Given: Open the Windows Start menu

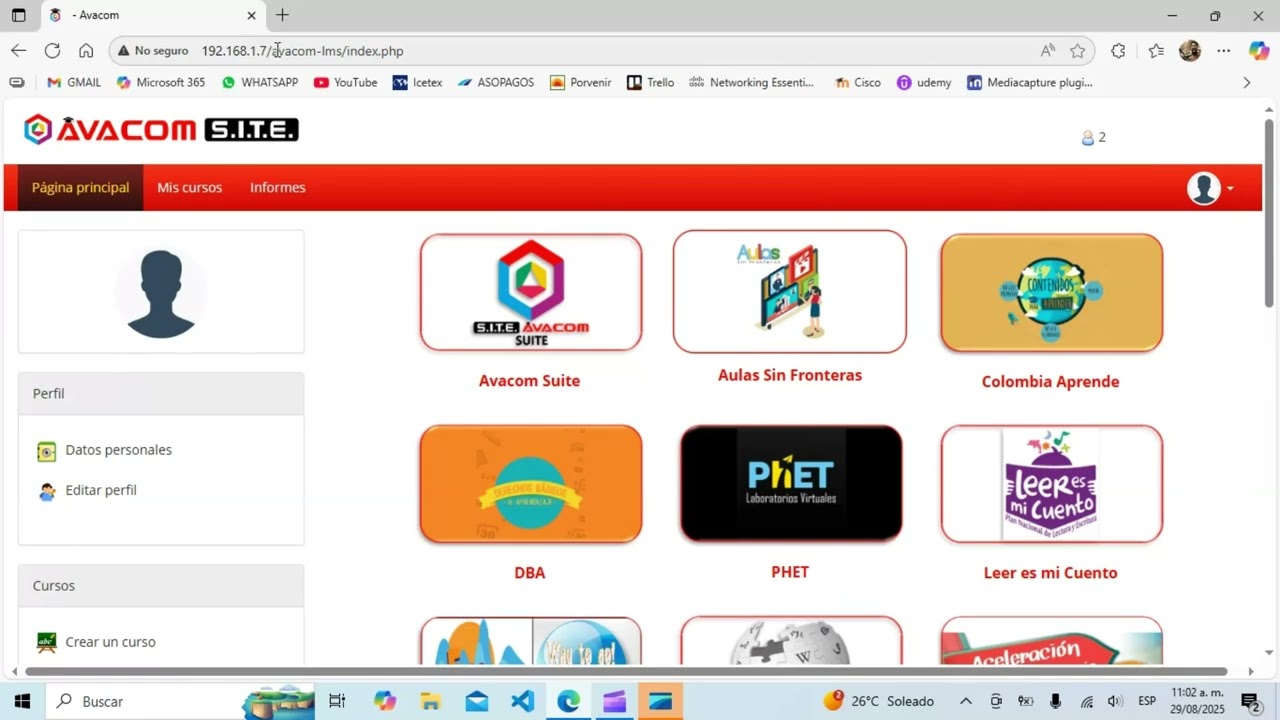Looking at the screenshot, I should (x=22, y=701).
